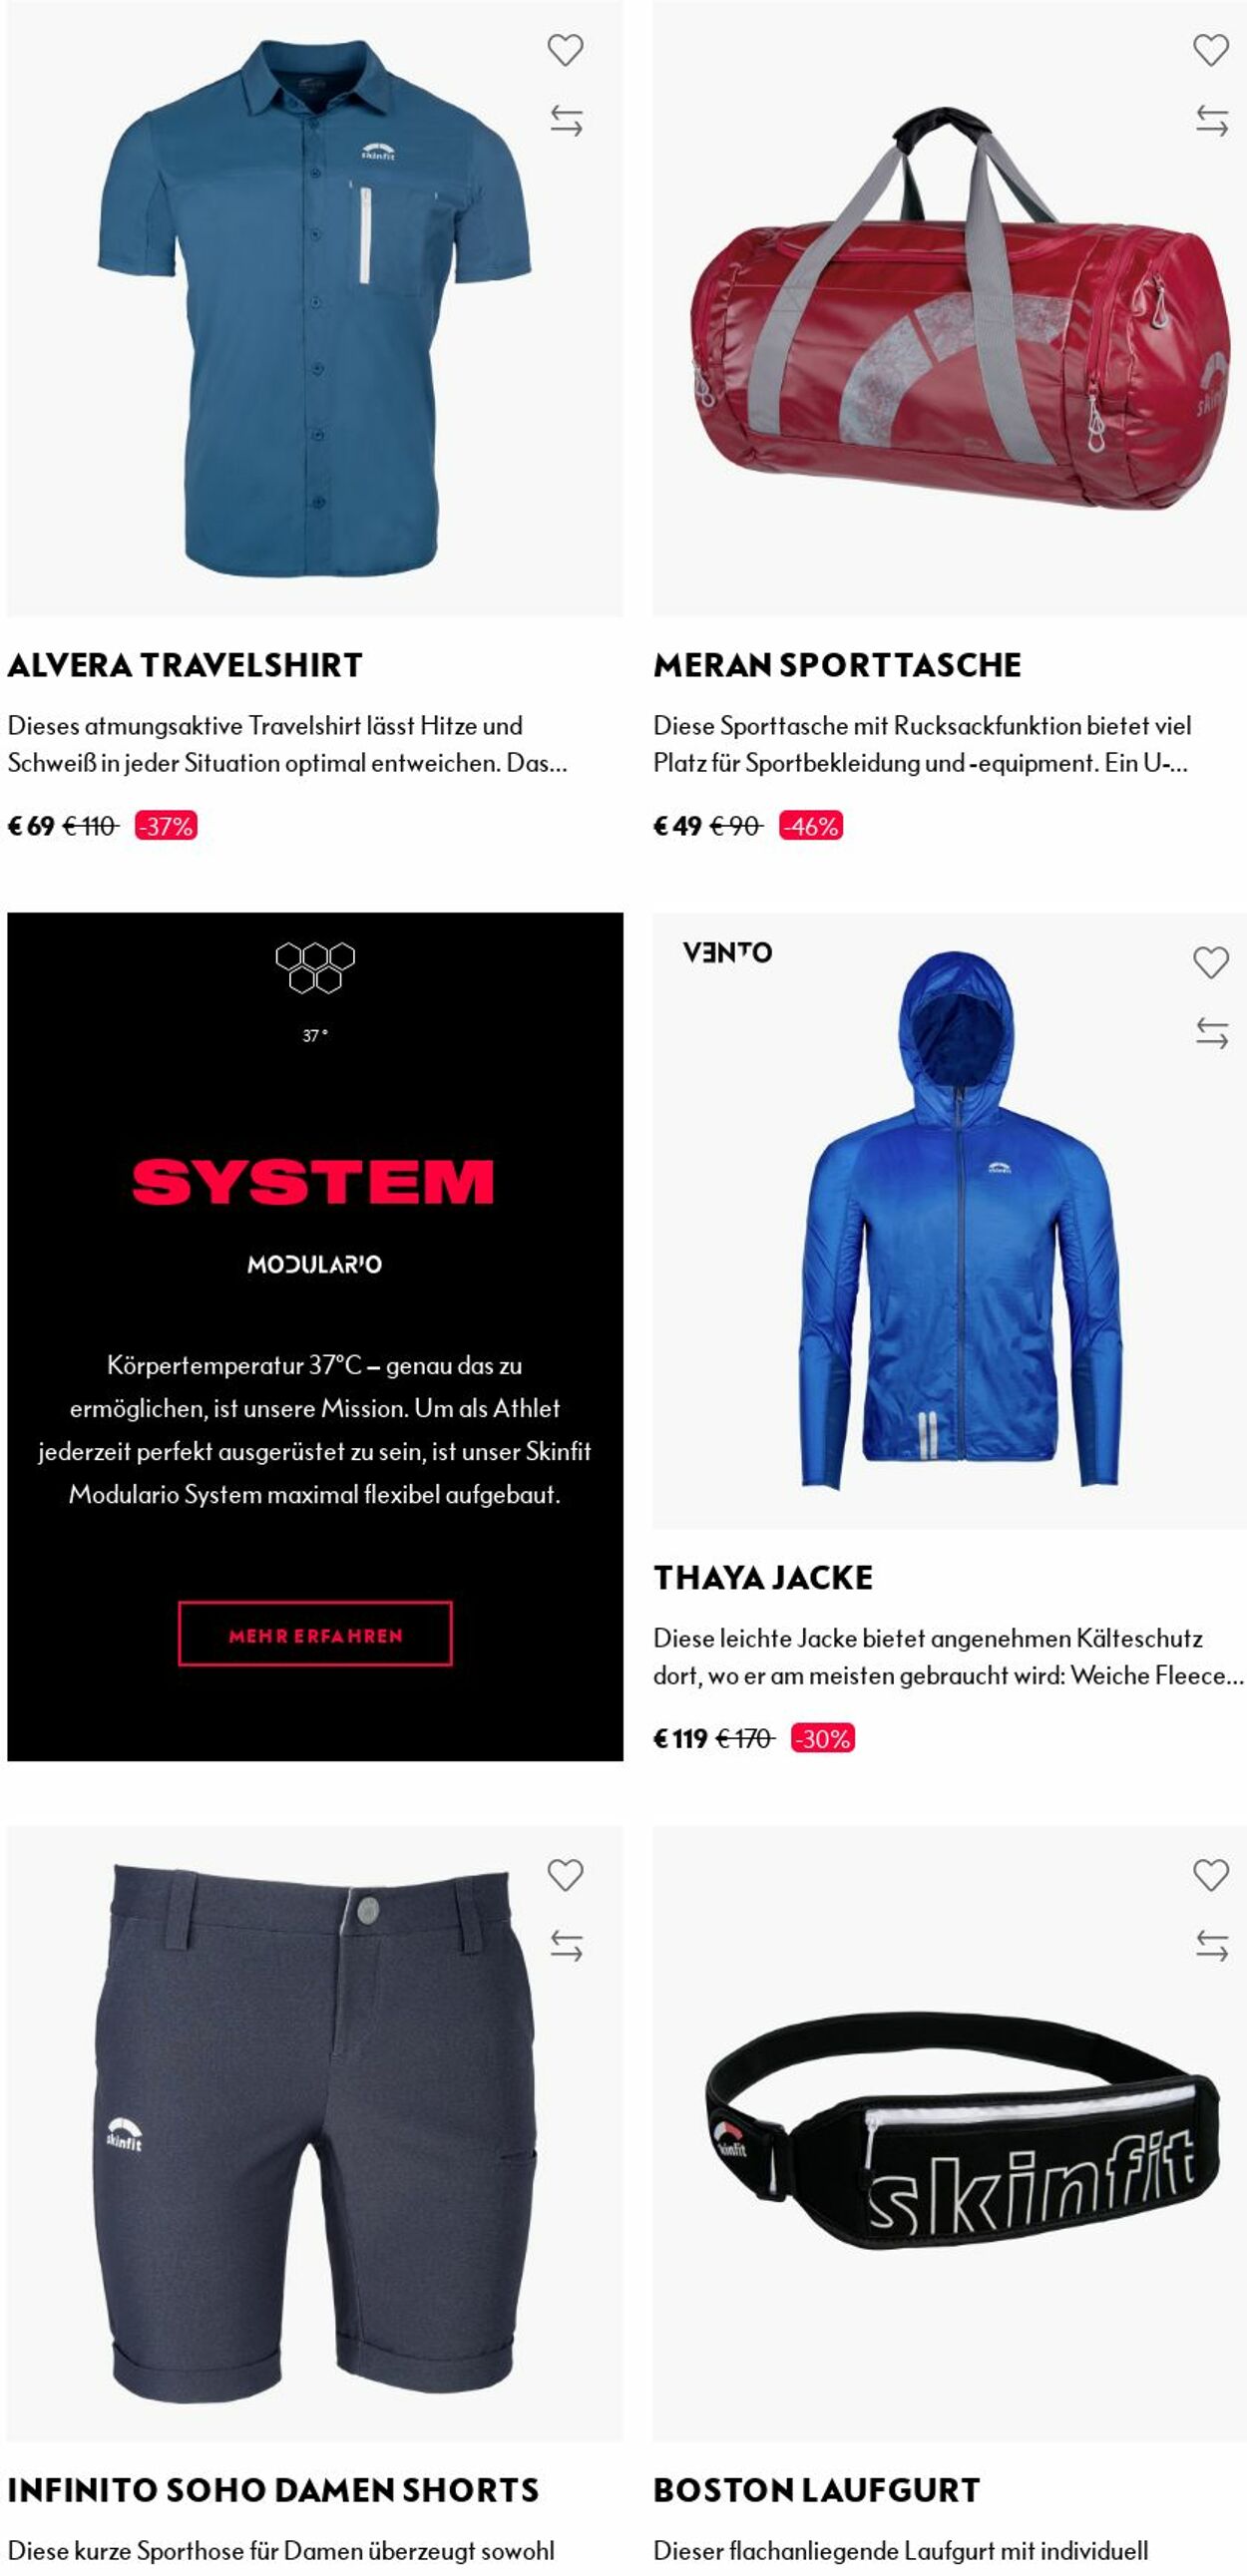The height and width of the screenshot is (2576, 1247).
Task: Click the -37% discount badge
Action: pyautogui.click(x=166, y=826)
